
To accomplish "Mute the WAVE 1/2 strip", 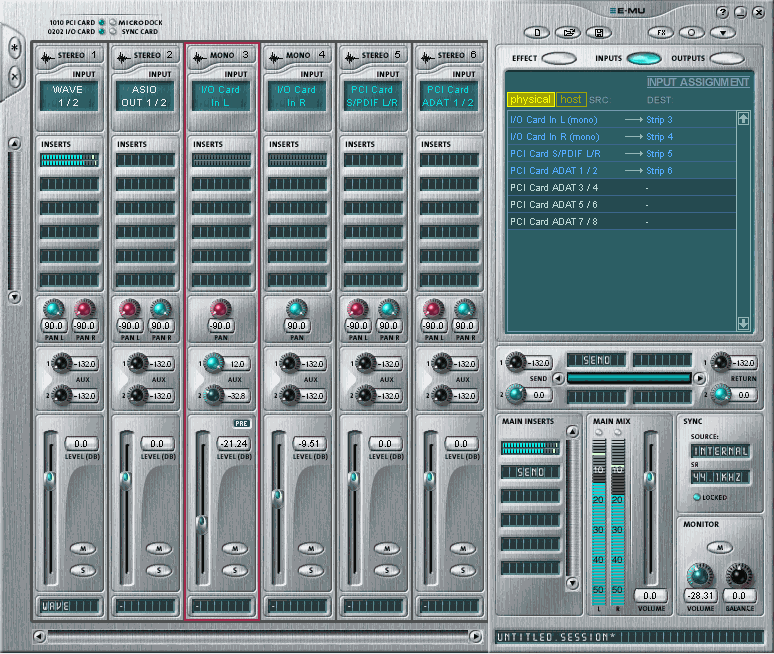I will click(82, 548).
